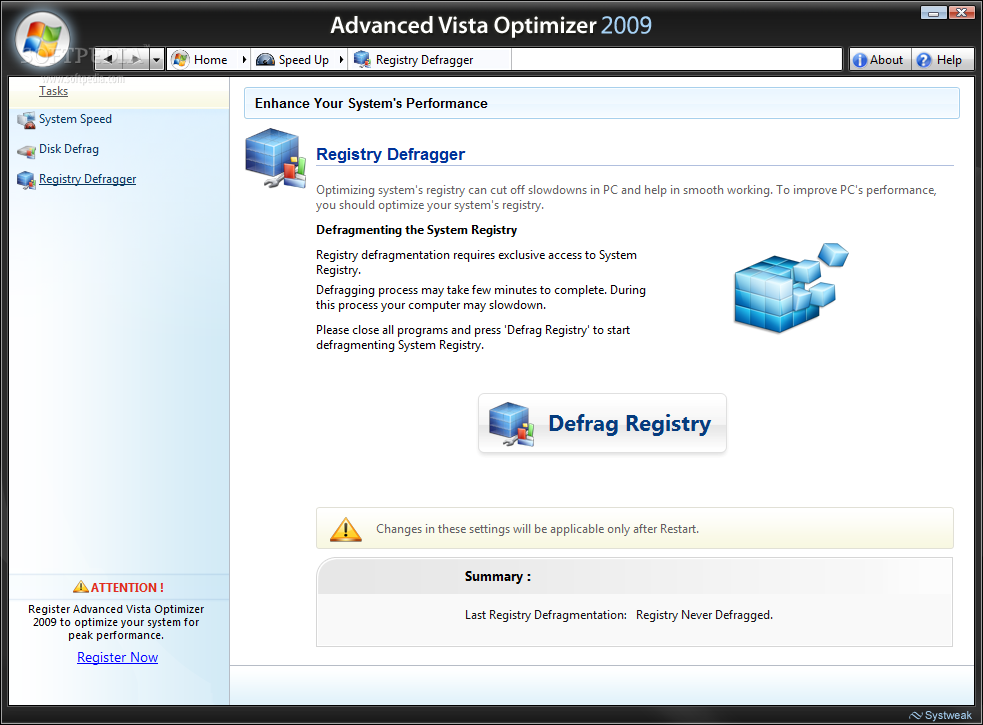Click the Registry Defragger sidebar icon
This screenshot has height=725, width=983.
26,180
